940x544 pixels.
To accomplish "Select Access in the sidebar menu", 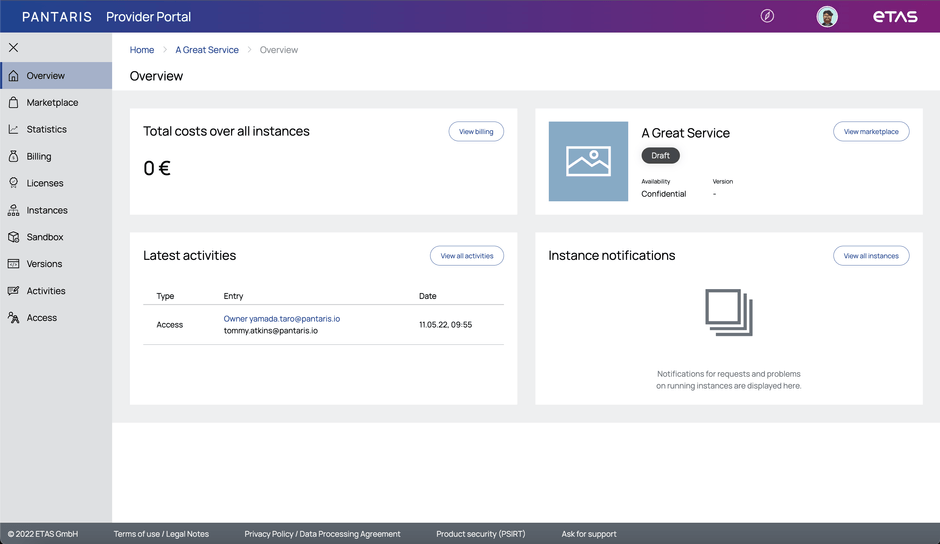I will (x=42, y=318).
